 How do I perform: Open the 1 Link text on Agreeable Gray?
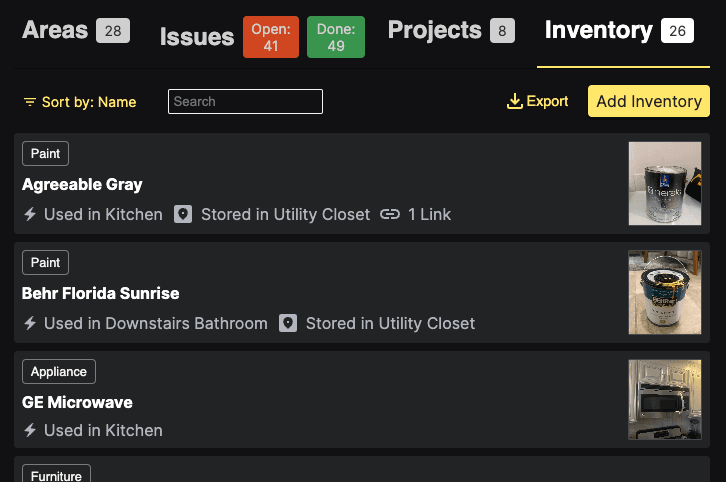429,214
